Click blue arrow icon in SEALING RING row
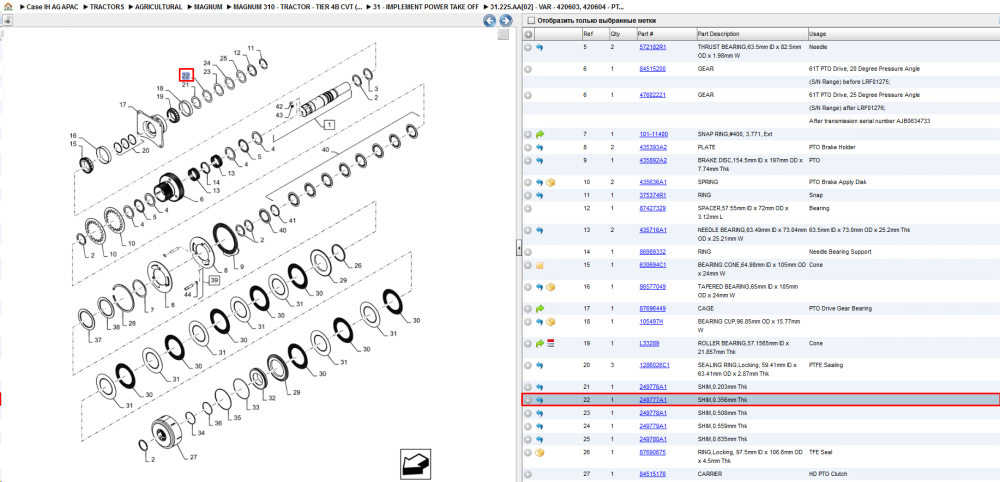 540,365
